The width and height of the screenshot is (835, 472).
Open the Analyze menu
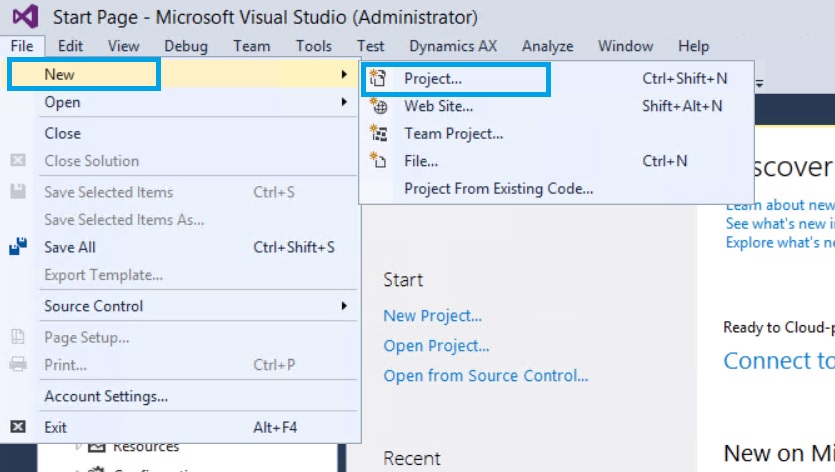coord(547,46)
